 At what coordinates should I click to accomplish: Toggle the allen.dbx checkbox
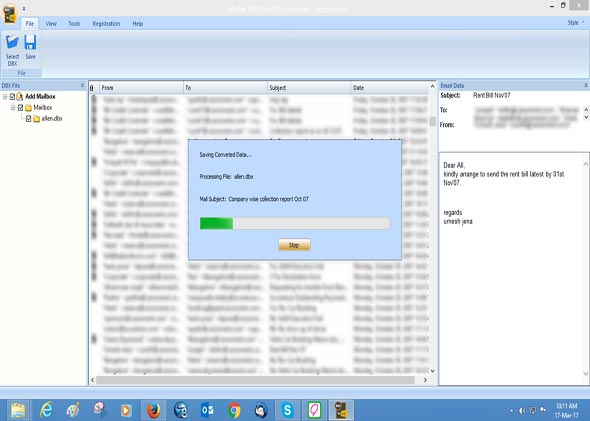point(29,119)
